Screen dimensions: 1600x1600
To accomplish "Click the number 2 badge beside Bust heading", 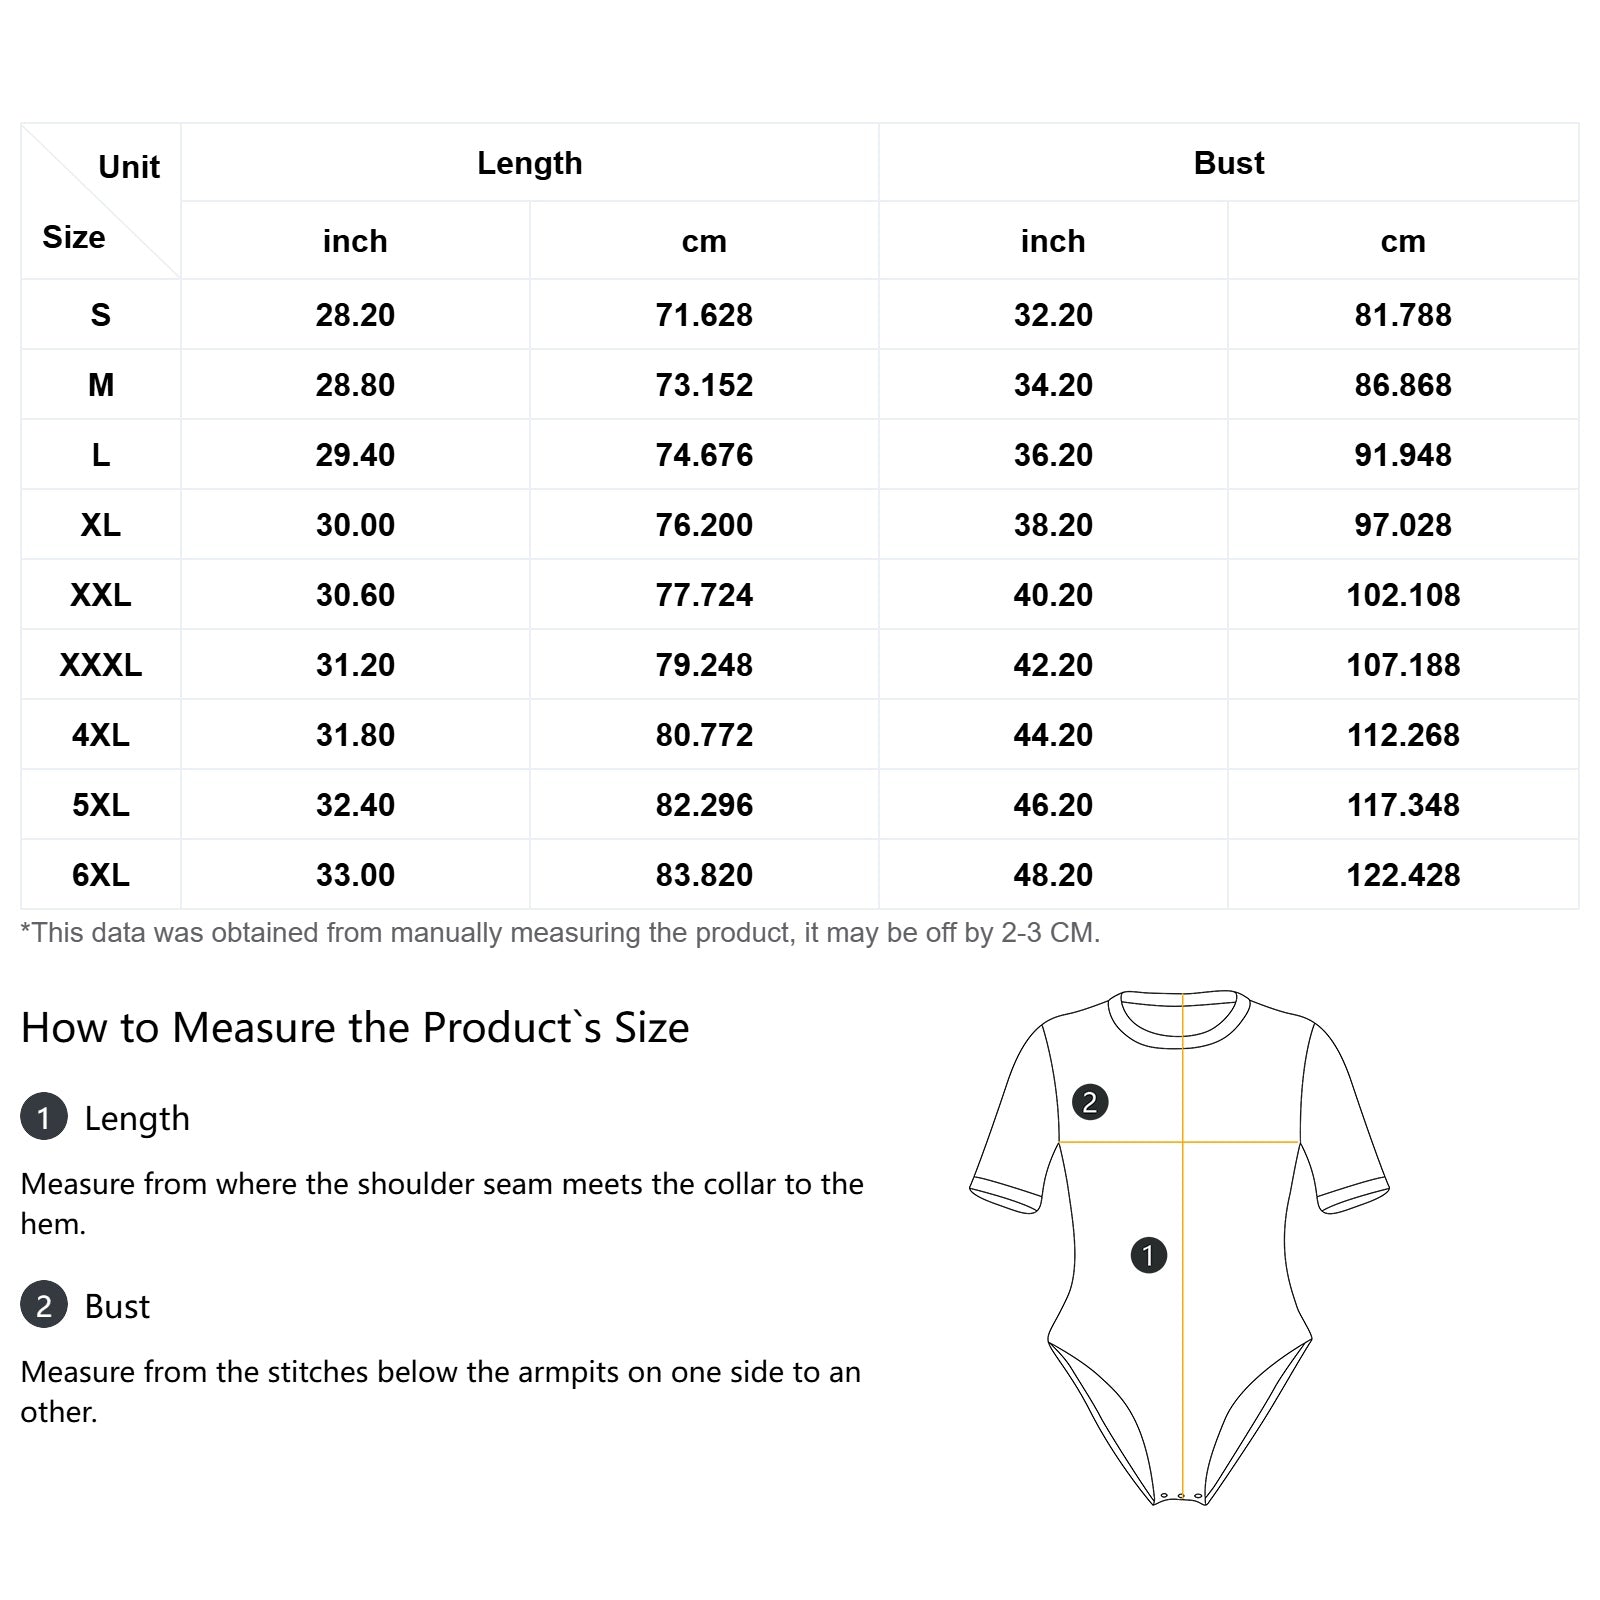I will (x=44, y=1305).
